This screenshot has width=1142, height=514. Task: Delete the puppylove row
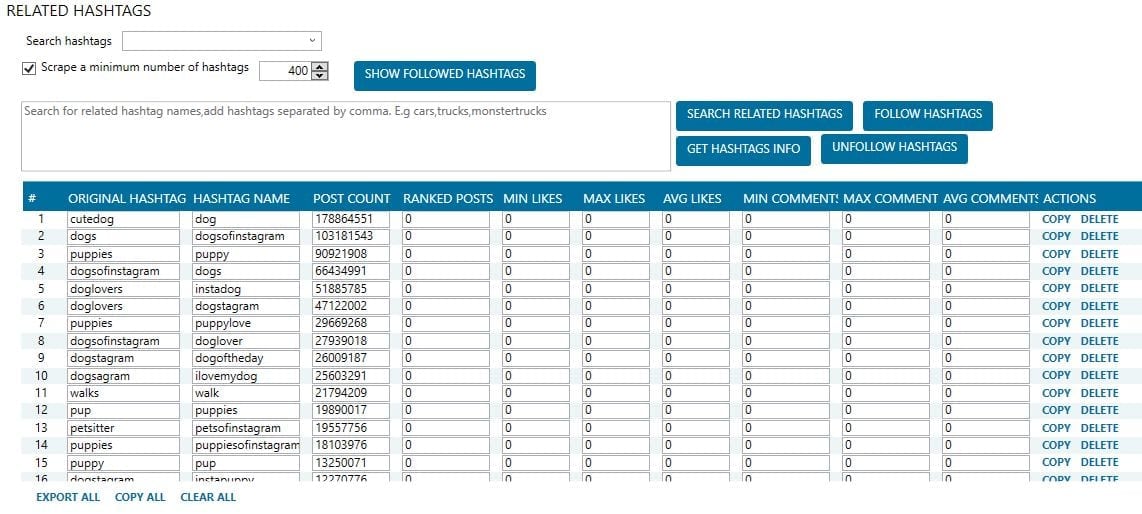tap(1099, 323)
